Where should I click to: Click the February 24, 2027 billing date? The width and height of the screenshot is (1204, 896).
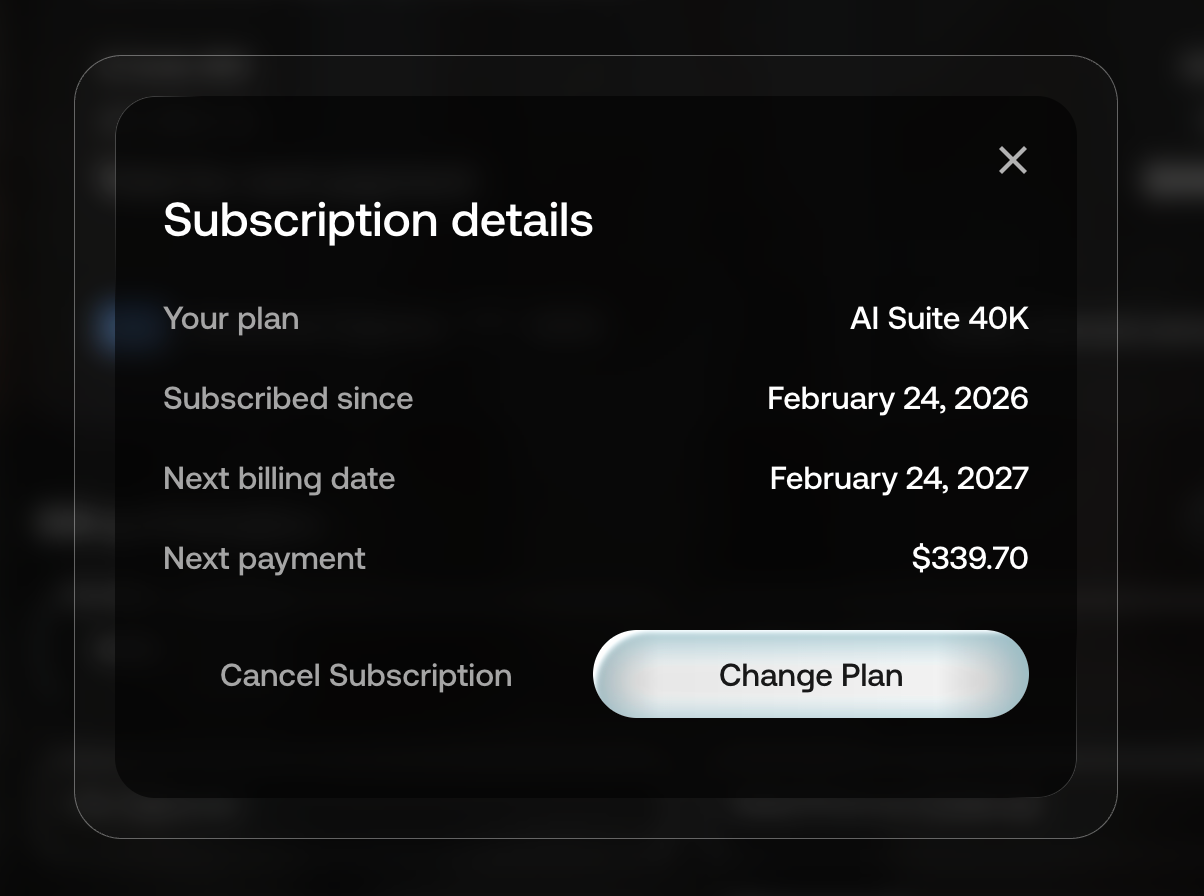pyautogui.click(x=898, y=479)
